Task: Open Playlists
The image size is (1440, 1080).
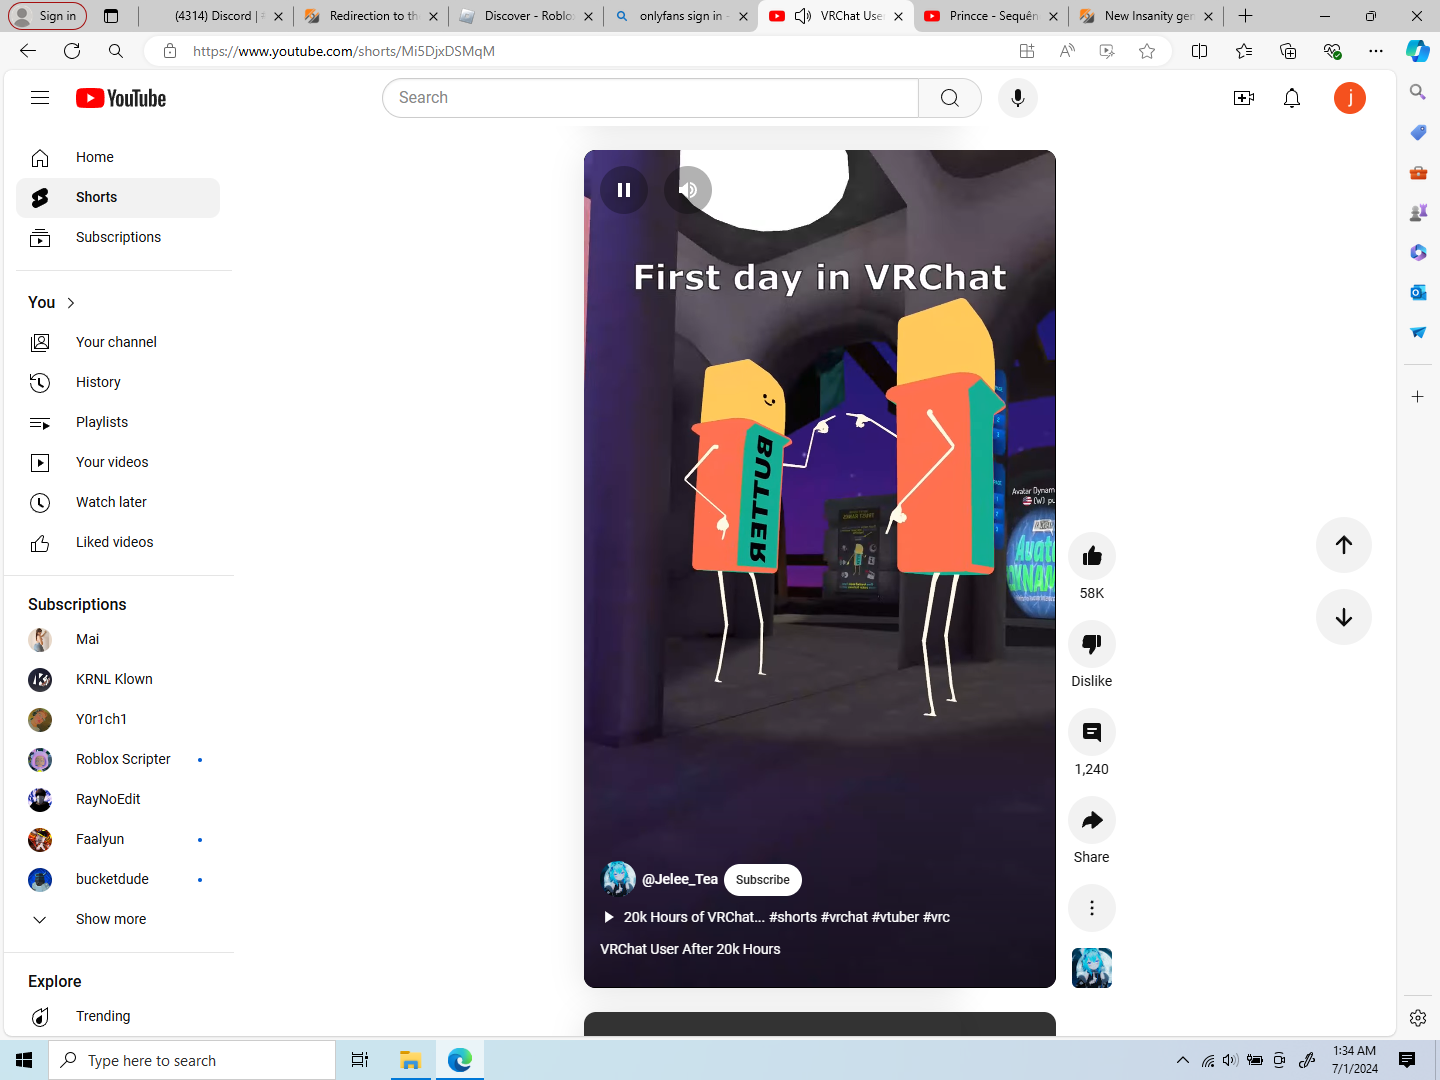Action: (118, 422)
